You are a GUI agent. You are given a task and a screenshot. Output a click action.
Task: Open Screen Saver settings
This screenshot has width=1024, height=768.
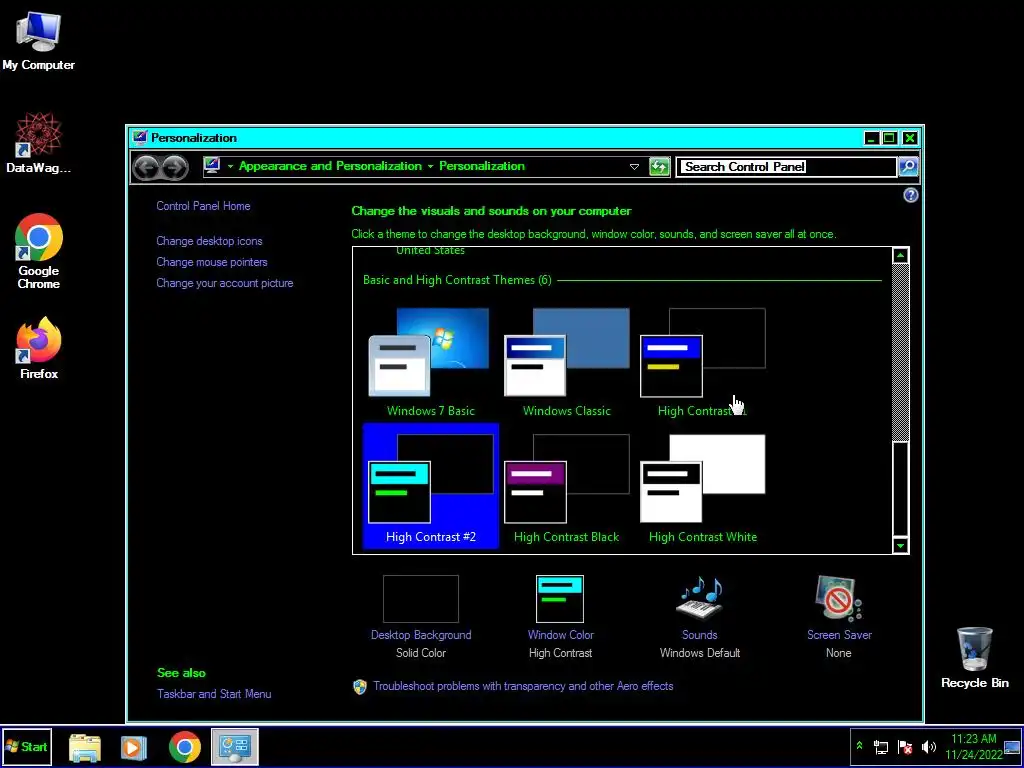click(x=839, y=616)
